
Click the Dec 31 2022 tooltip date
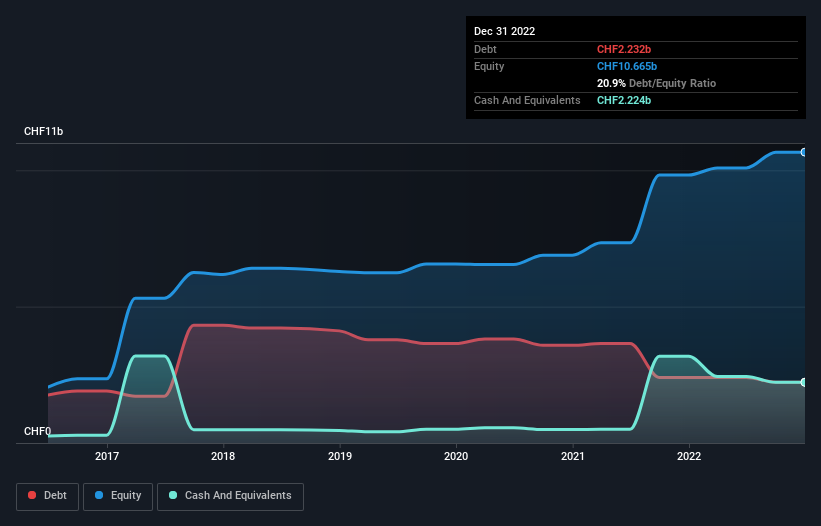(x=505, y=31)
